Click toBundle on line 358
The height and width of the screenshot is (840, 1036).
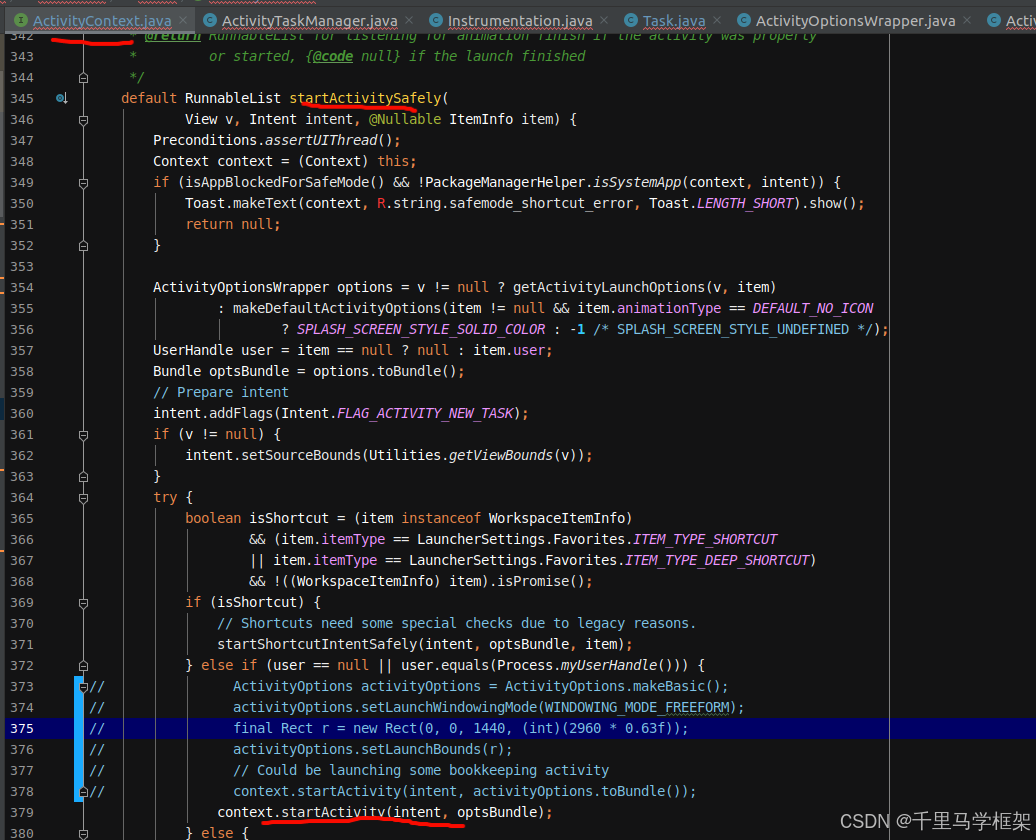click(x=410, y=371)
